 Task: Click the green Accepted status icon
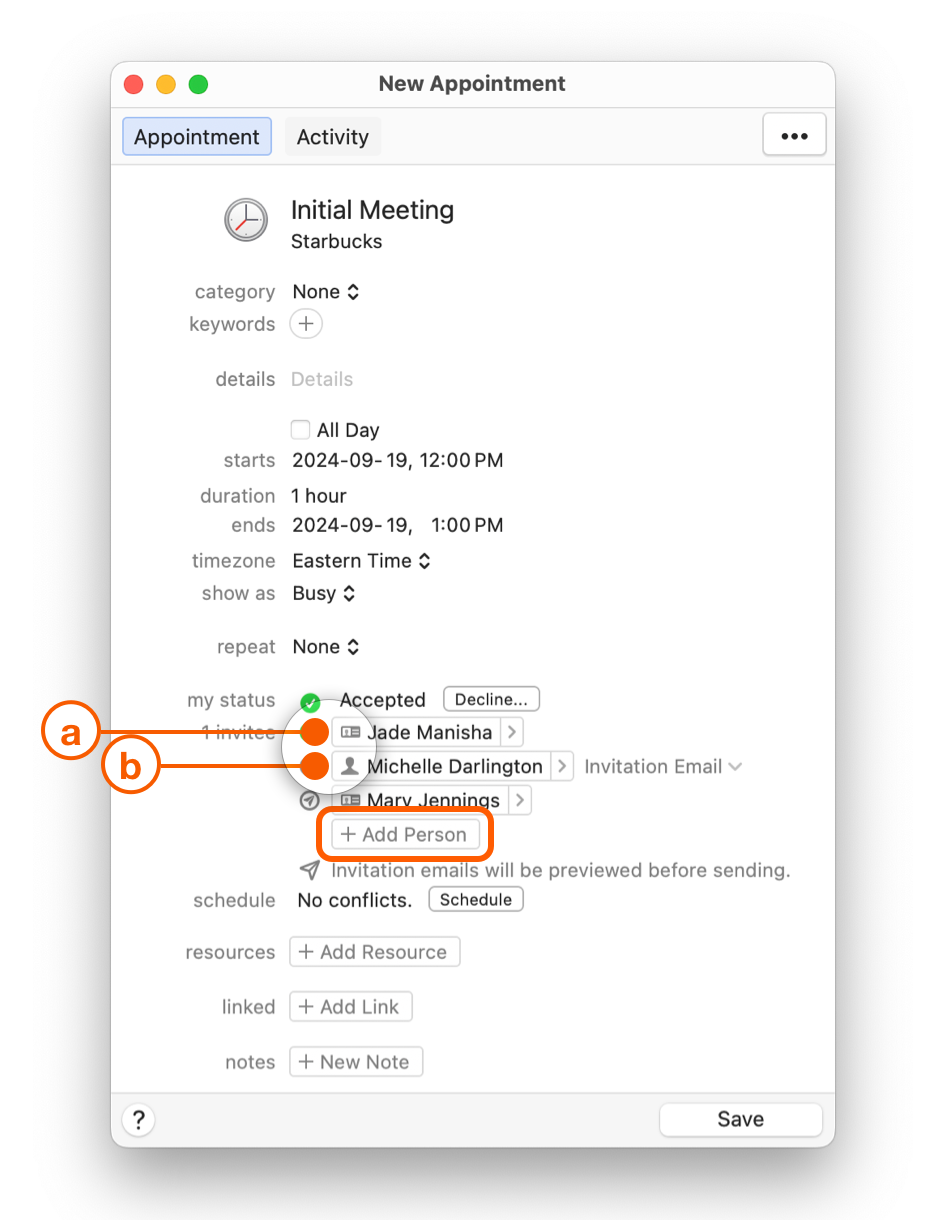coord(310,702)
